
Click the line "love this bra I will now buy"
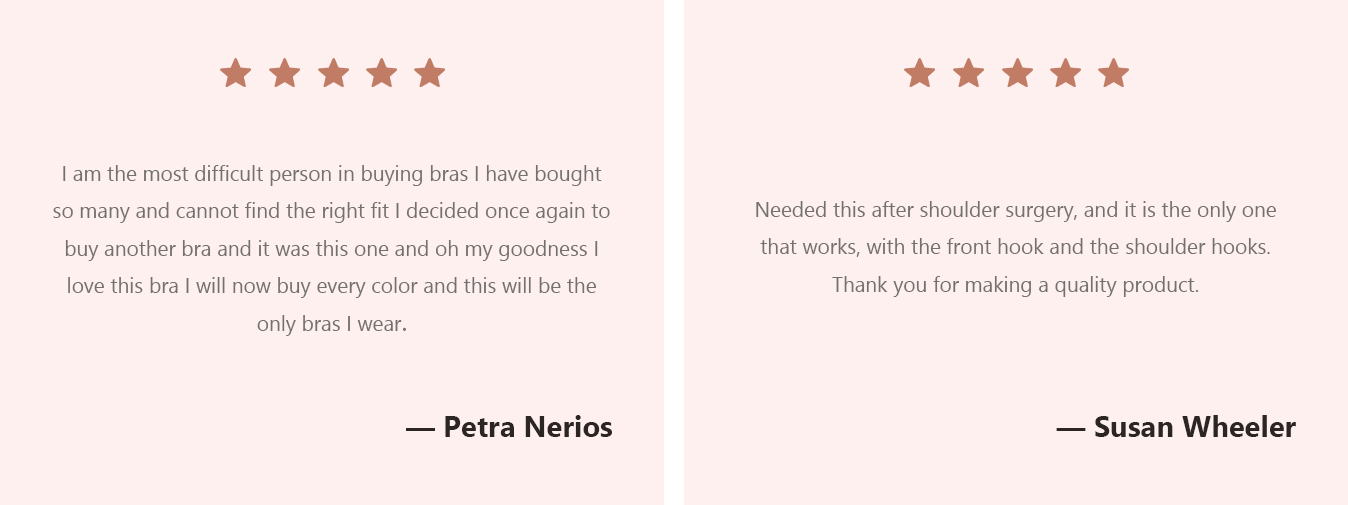(x=331, y=286)
